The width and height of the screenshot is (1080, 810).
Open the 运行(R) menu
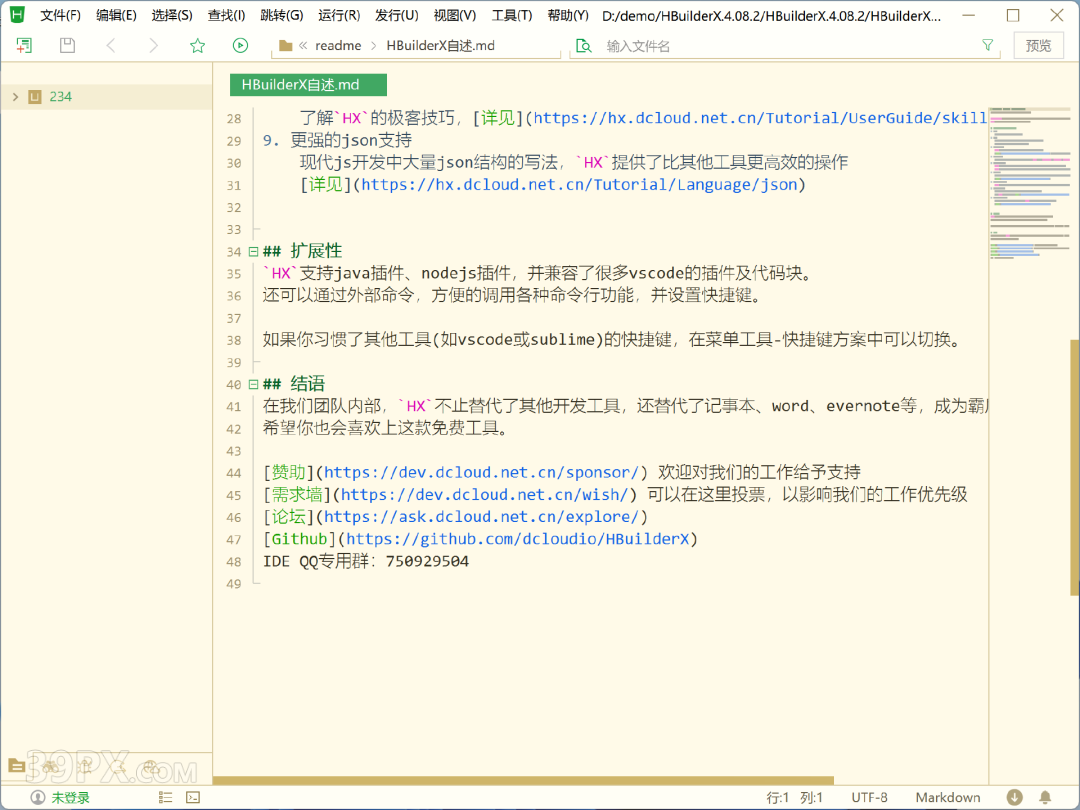point(339,15)
